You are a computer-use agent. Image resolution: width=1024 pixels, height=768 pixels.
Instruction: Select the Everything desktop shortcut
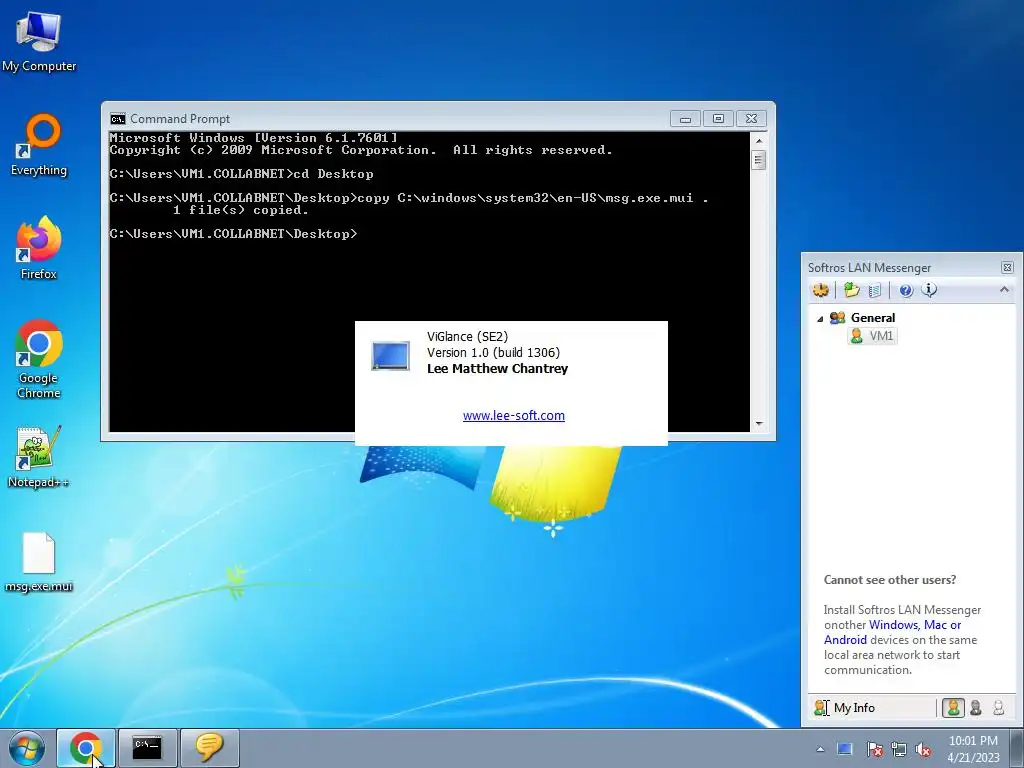[x=39, y=145]
